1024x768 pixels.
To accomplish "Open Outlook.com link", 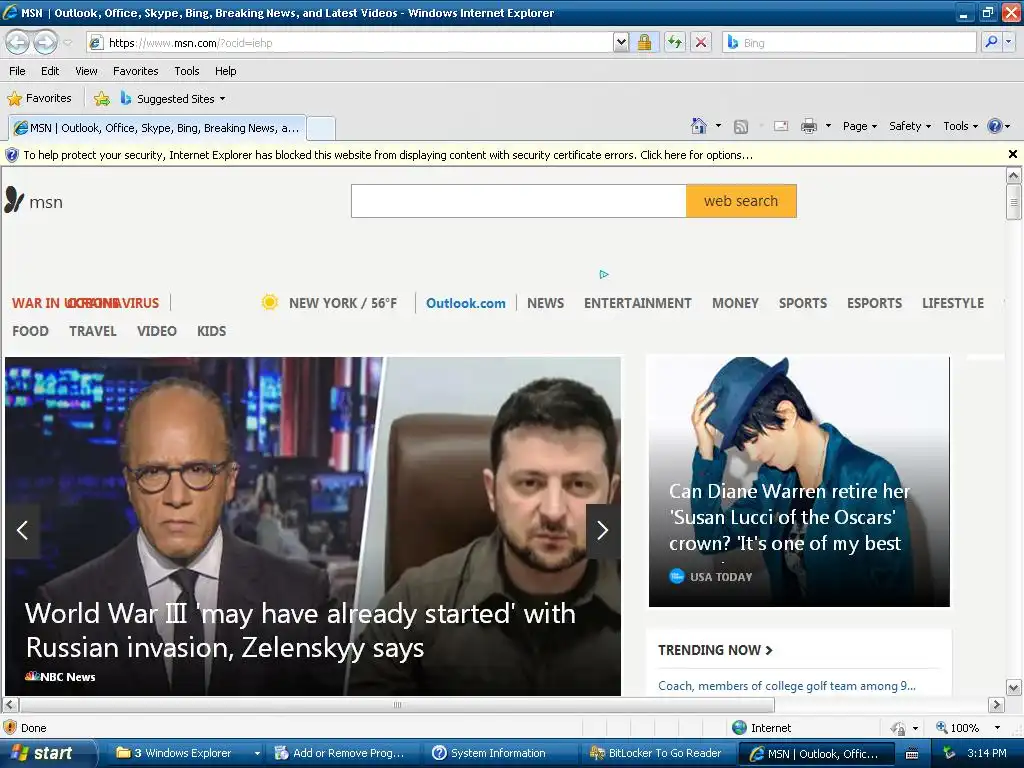I will tap(466, 303).
